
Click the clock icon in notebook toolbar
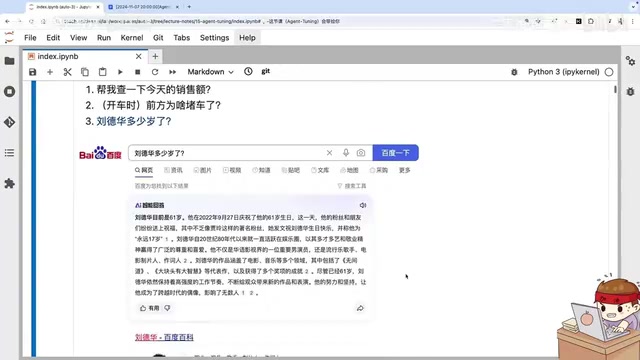tap(248, 71)
